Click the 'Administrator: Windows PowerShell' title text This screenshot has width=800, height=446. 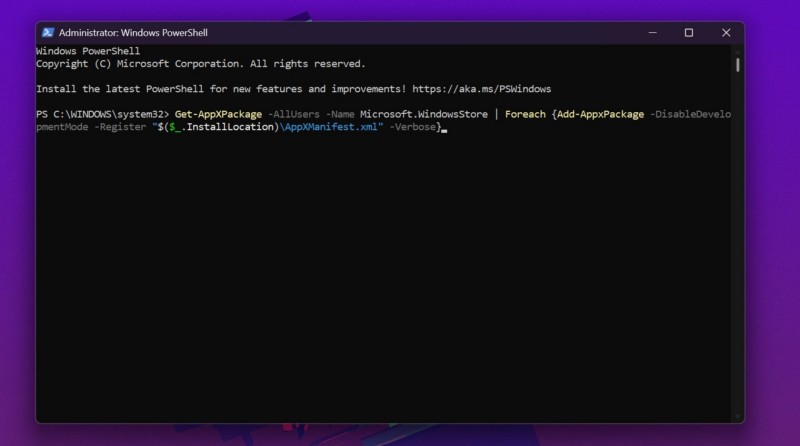coord(133,33)
